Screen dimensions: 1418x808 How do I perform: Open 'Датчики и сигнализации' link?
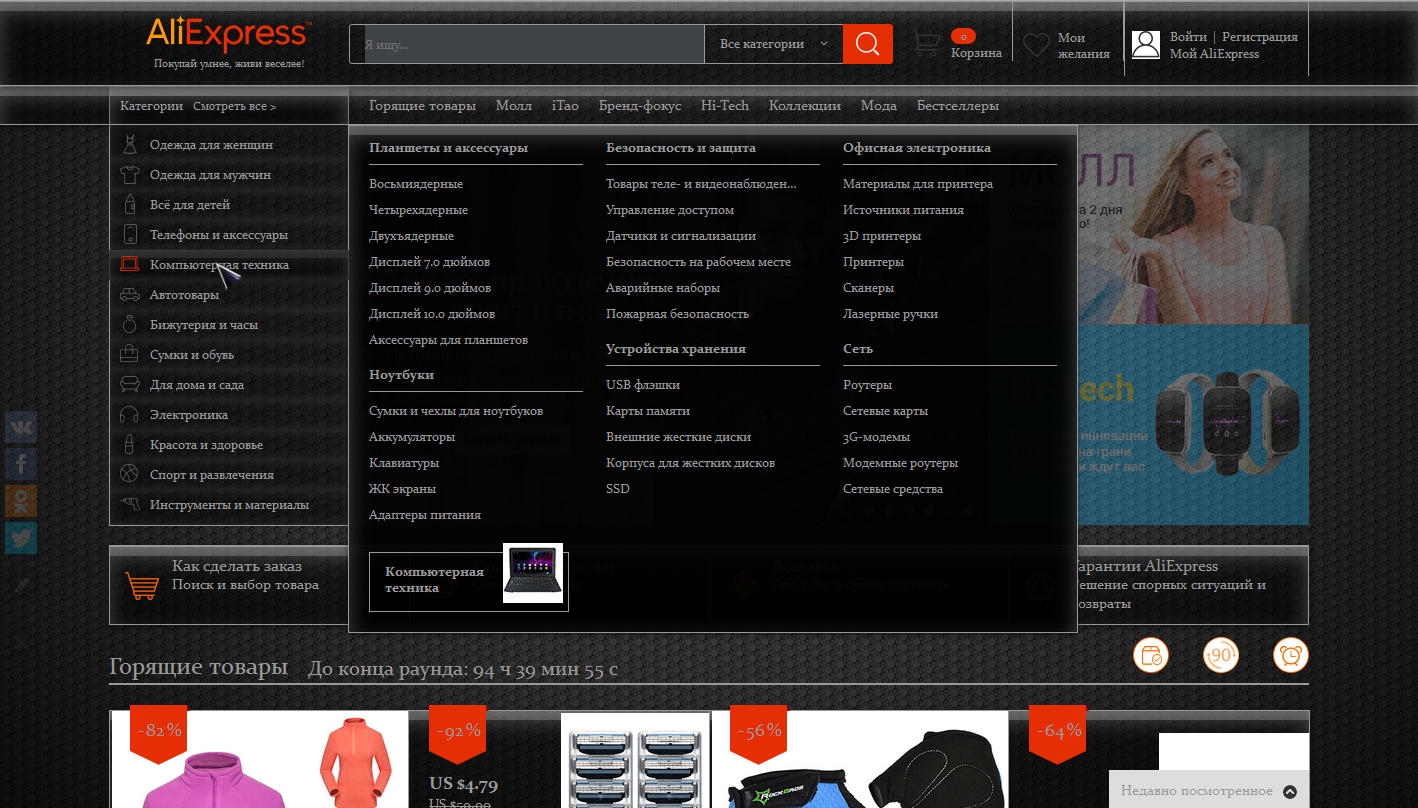(x=681, y=236)
